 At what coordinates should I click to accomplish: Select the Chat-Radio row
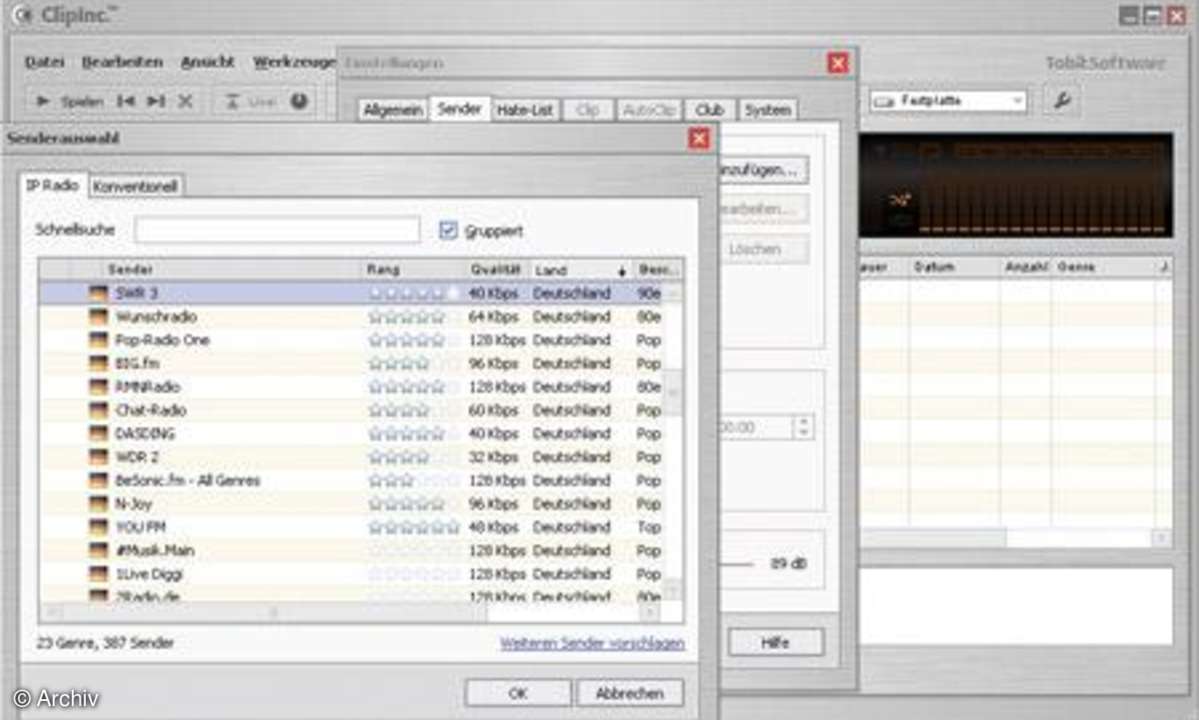(352, 410)
